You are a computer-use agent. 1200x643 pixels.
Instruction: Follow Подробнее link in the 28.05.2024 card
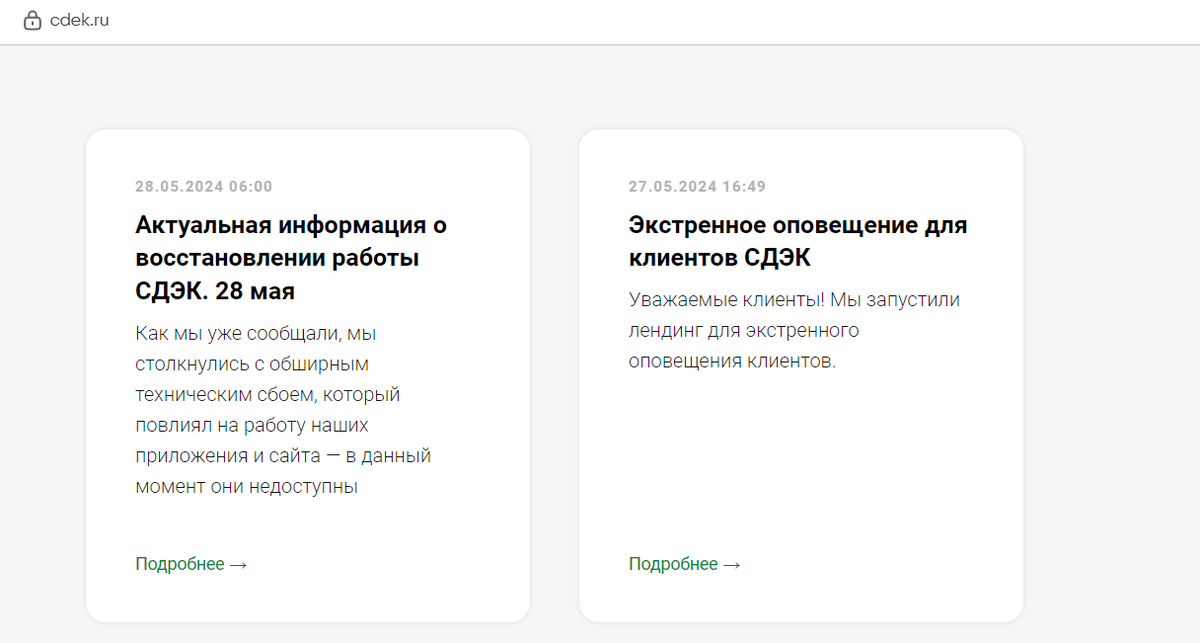click(x=191, y=564)
